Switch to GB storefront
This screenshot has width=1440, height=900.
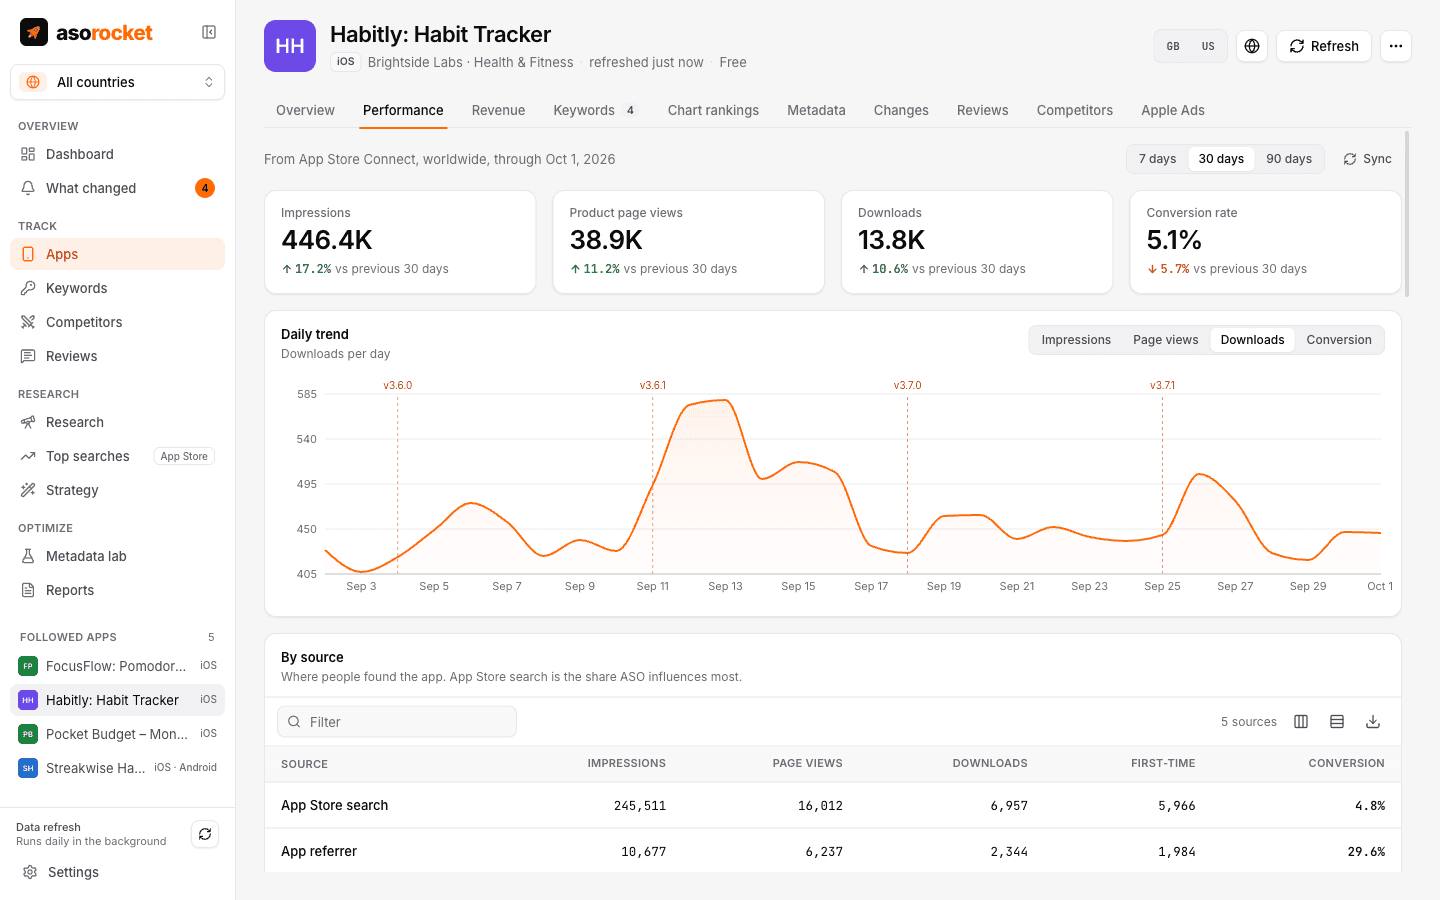(x=1173, y=46)
